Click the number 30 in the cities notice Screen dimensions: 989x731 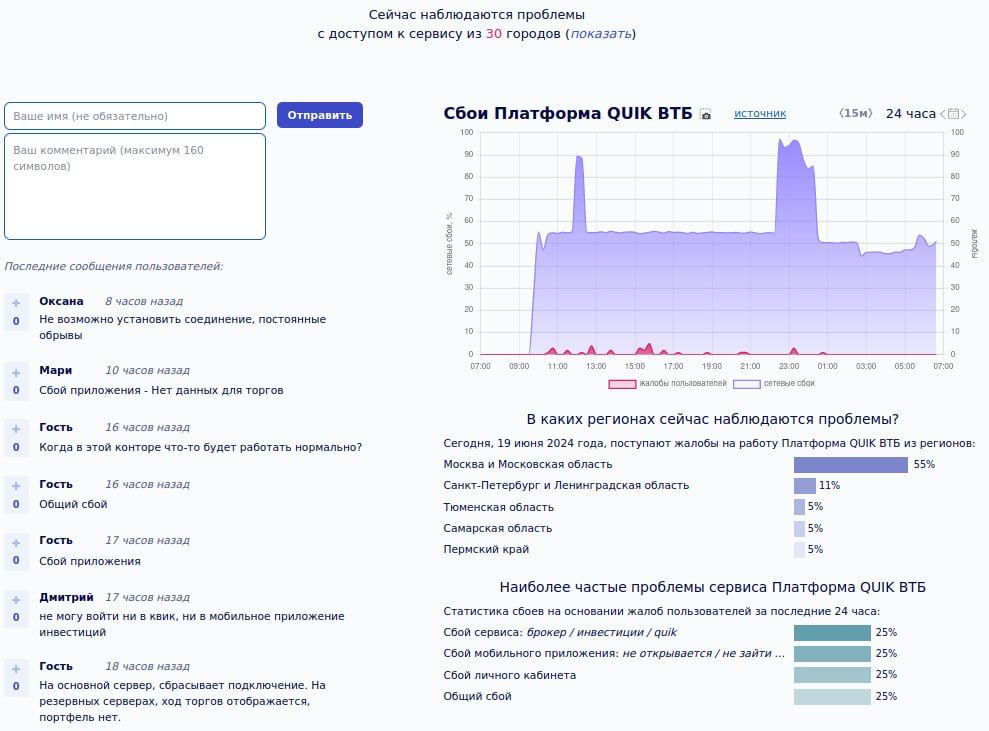494,33
